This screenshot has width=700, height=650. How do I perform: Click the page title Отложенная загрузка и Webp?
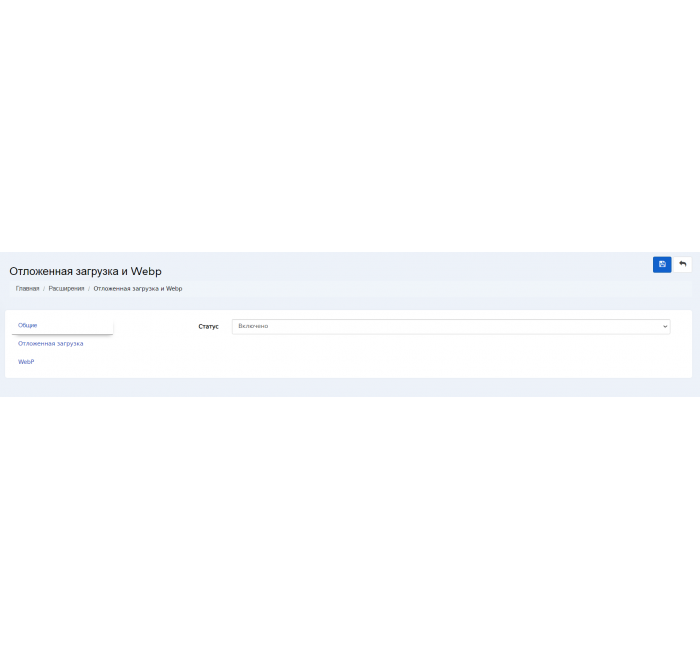click(85, 271)
